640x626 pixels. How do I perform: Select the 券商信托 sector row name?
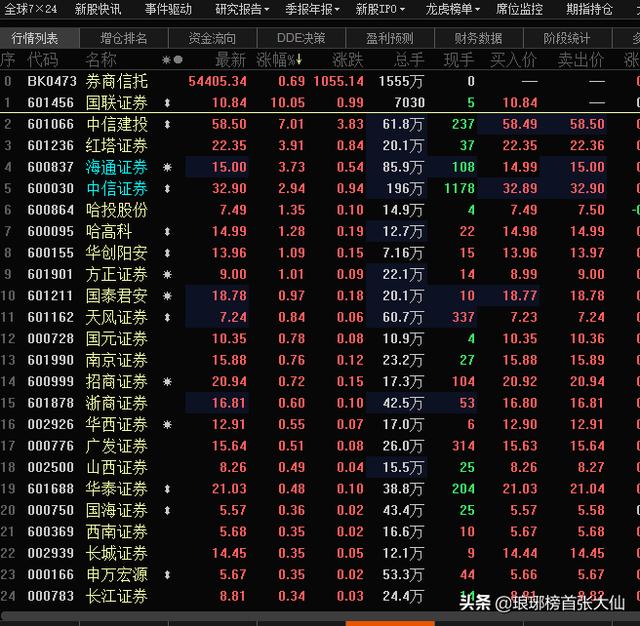[x=117, y=81]
